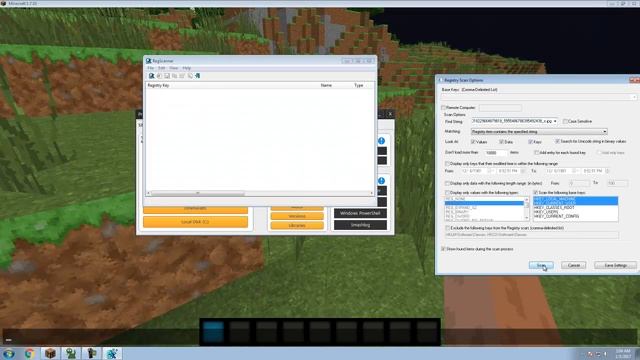
Task: Select HKEY_USERS in base keys list
Action: click(x=575, y=212)
